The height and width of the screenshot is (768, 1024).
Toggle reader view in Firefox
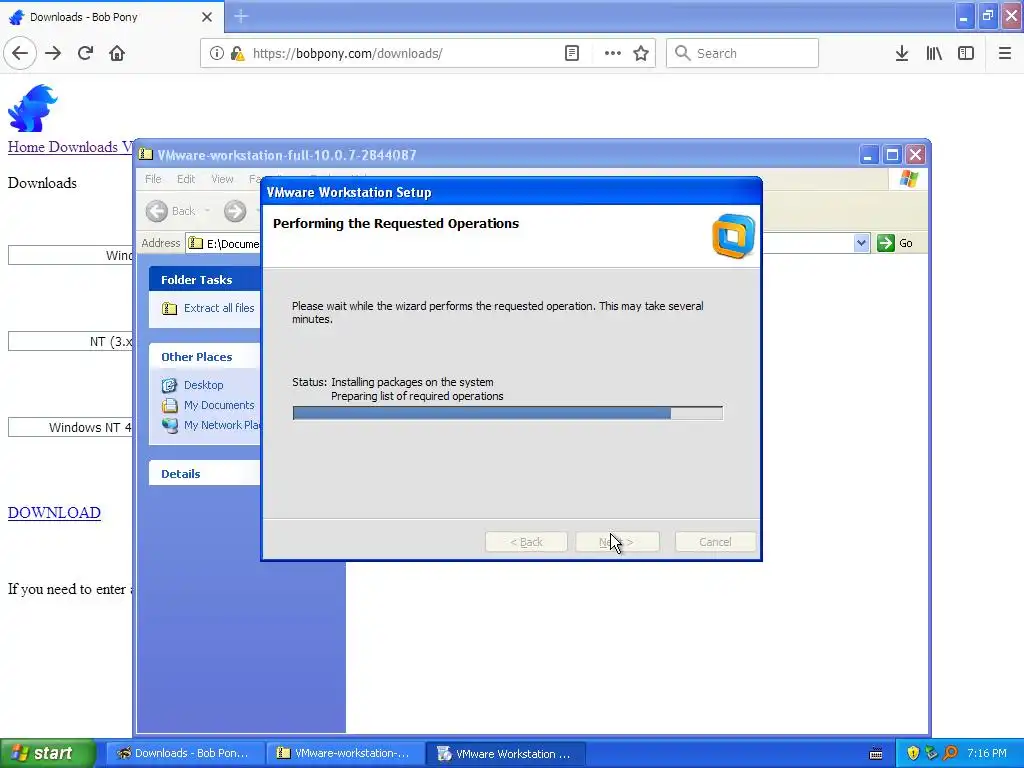click(571, 54)
